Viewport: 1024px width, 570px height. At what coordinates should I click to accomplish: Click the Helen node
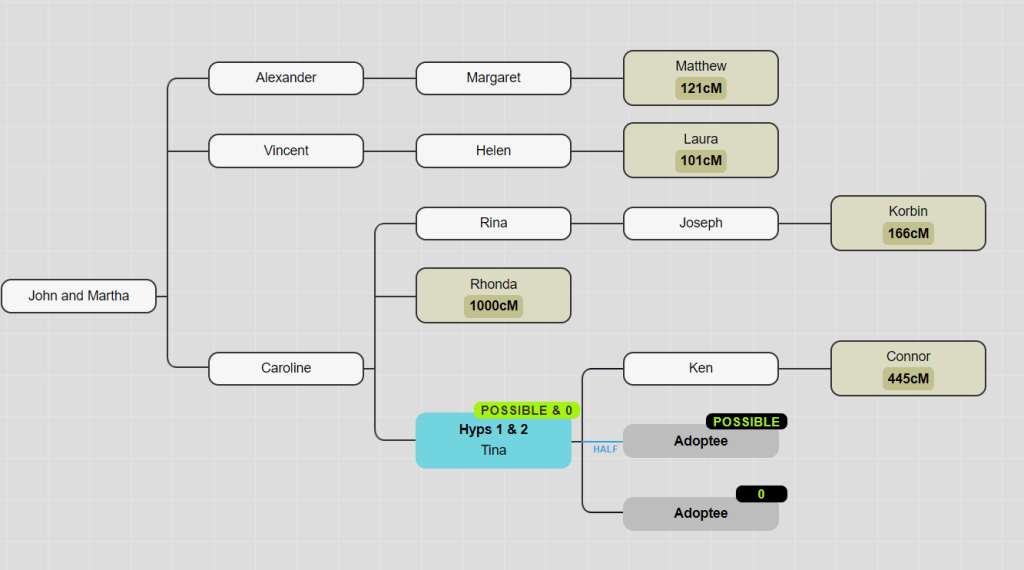(493, 151)
